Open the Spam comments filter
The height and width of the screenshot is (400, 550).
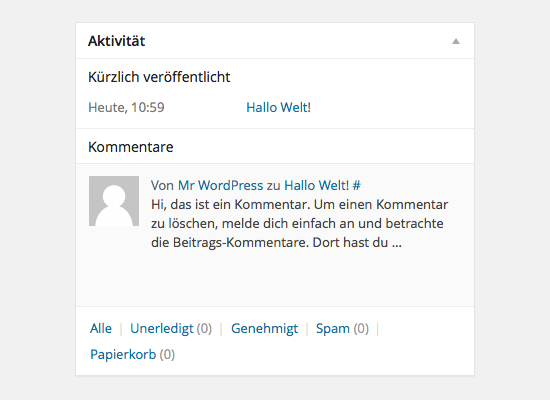[333, 329]
